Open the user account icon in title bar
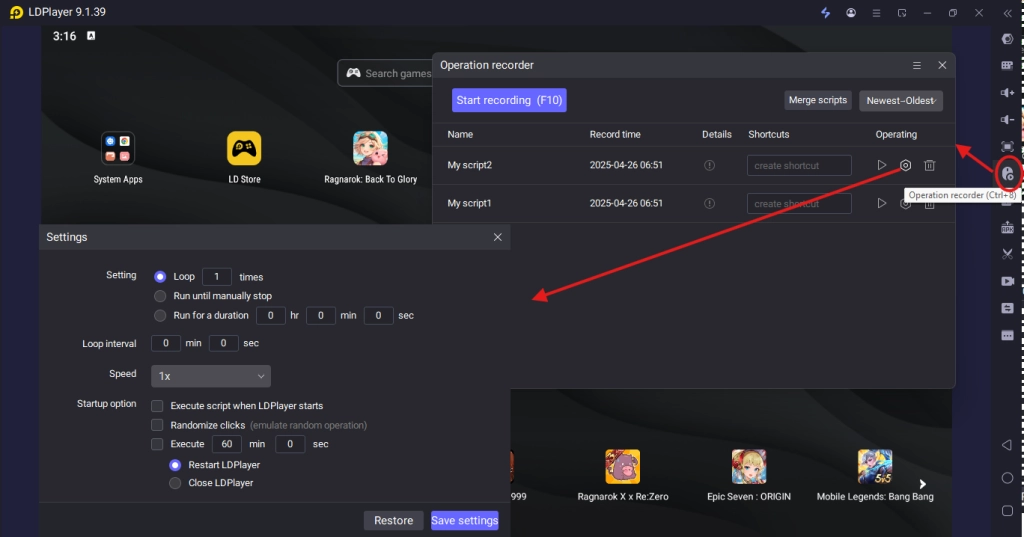This screenshot has width=1024, height=537. [x=851, y=12]
